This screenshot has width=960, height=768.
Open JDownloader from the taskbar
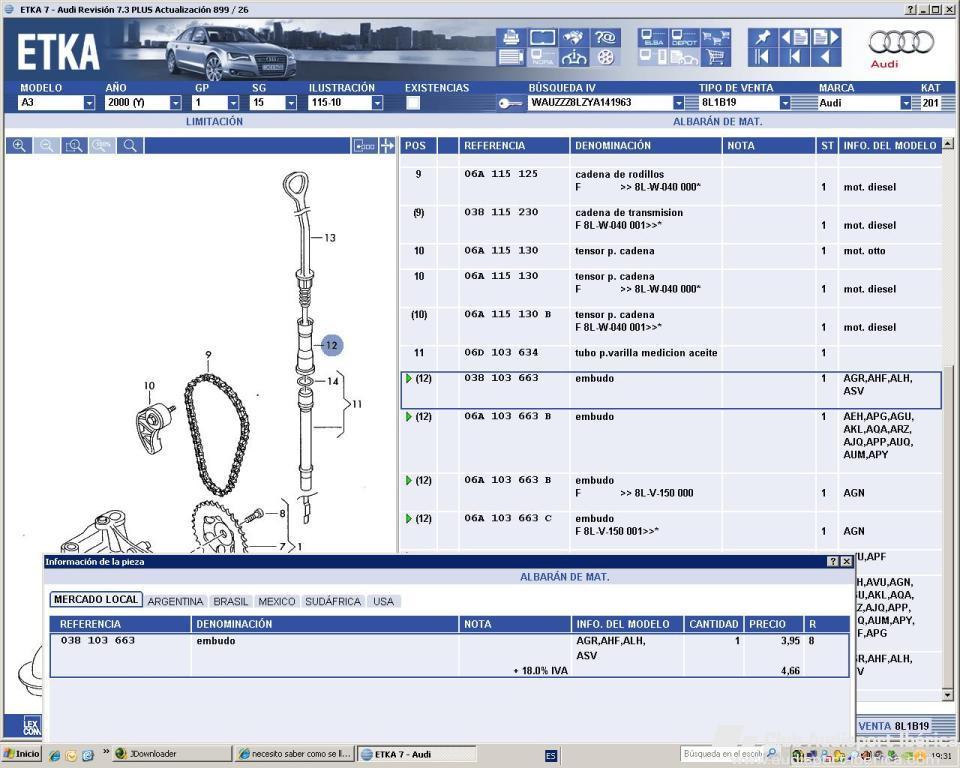[171, 754]
